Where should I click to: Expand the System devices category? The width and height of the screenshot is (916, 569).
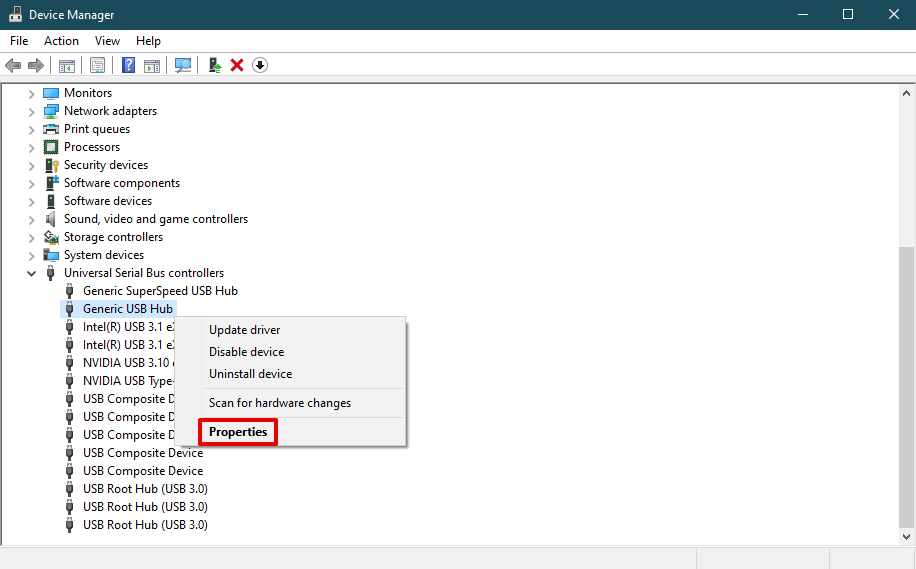pyautogui.click(x=32, y=256)
